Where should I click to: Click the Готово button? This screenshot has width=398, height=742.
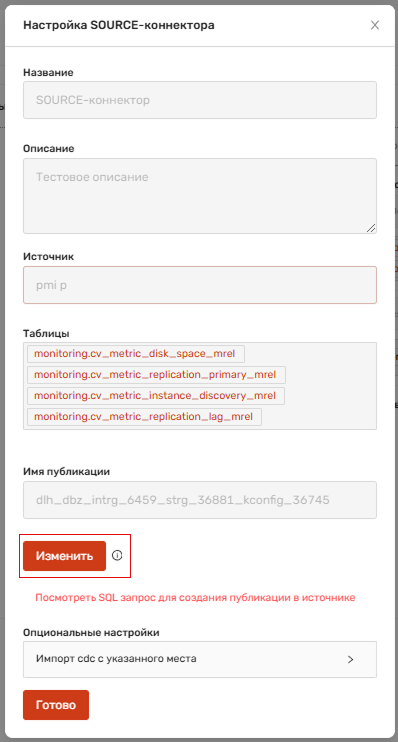[56, 705]
